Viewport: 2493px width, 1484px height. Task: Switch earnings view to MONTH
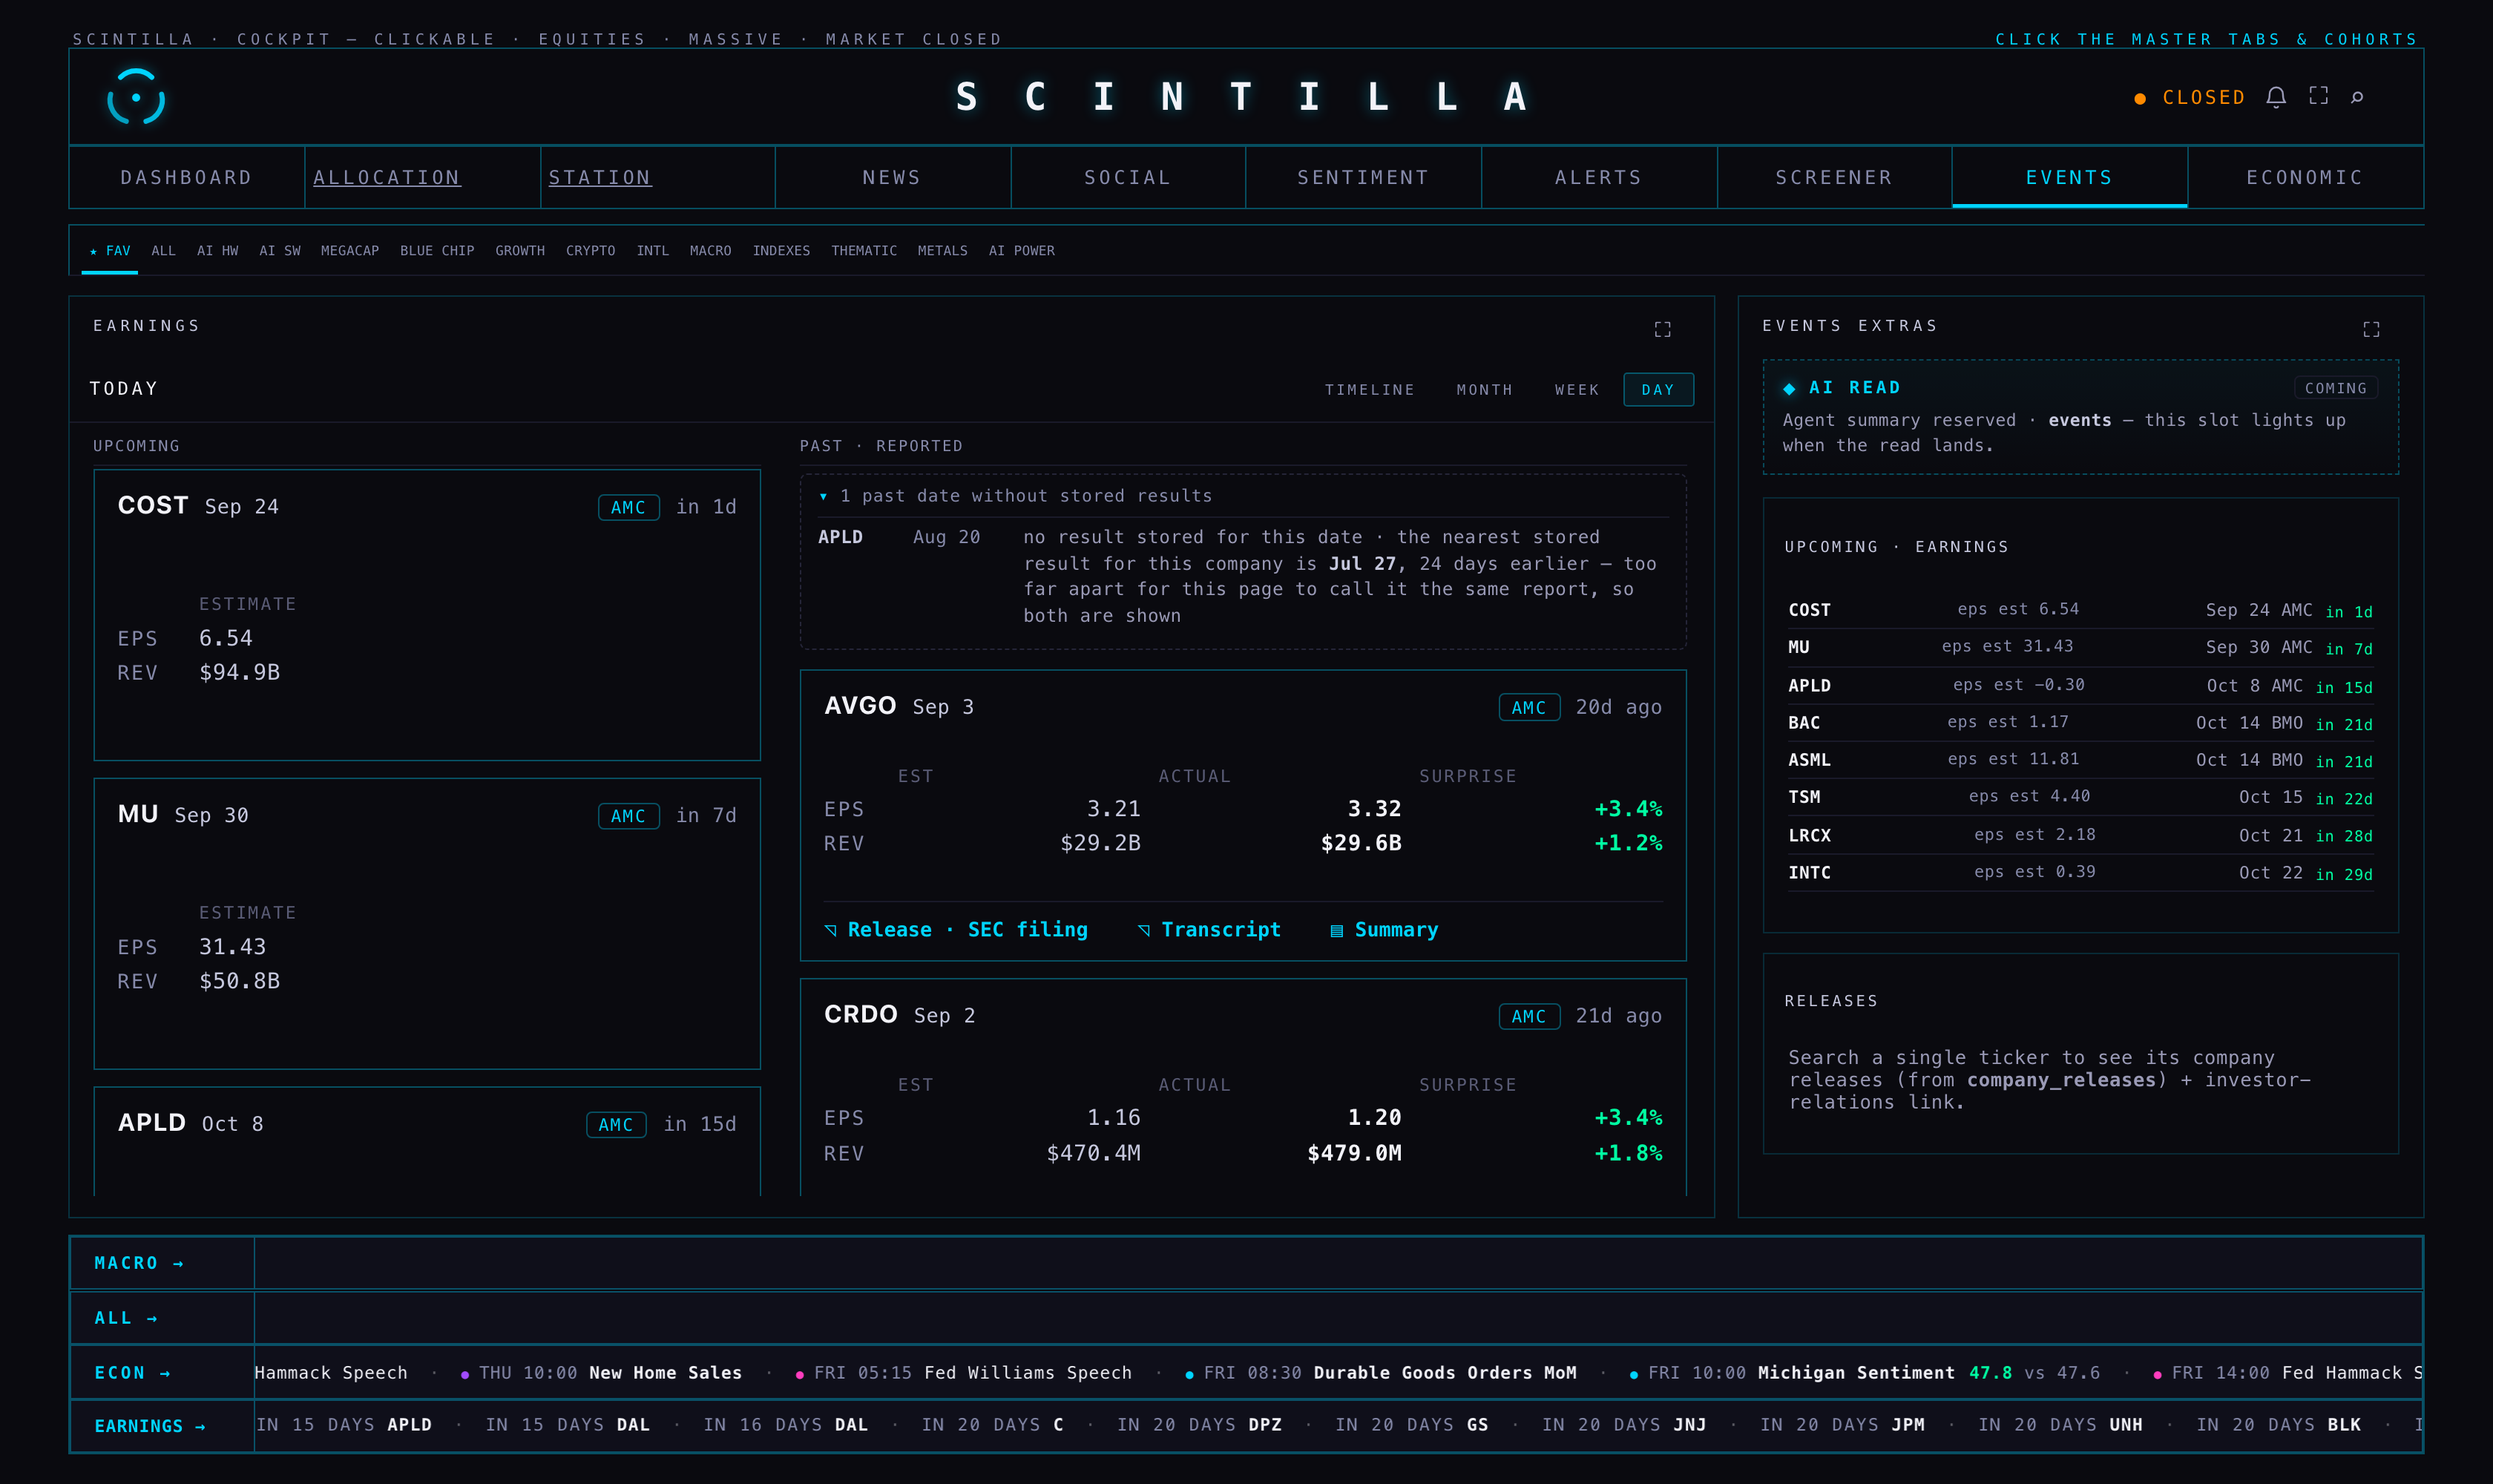click(x=1484, y=390)
